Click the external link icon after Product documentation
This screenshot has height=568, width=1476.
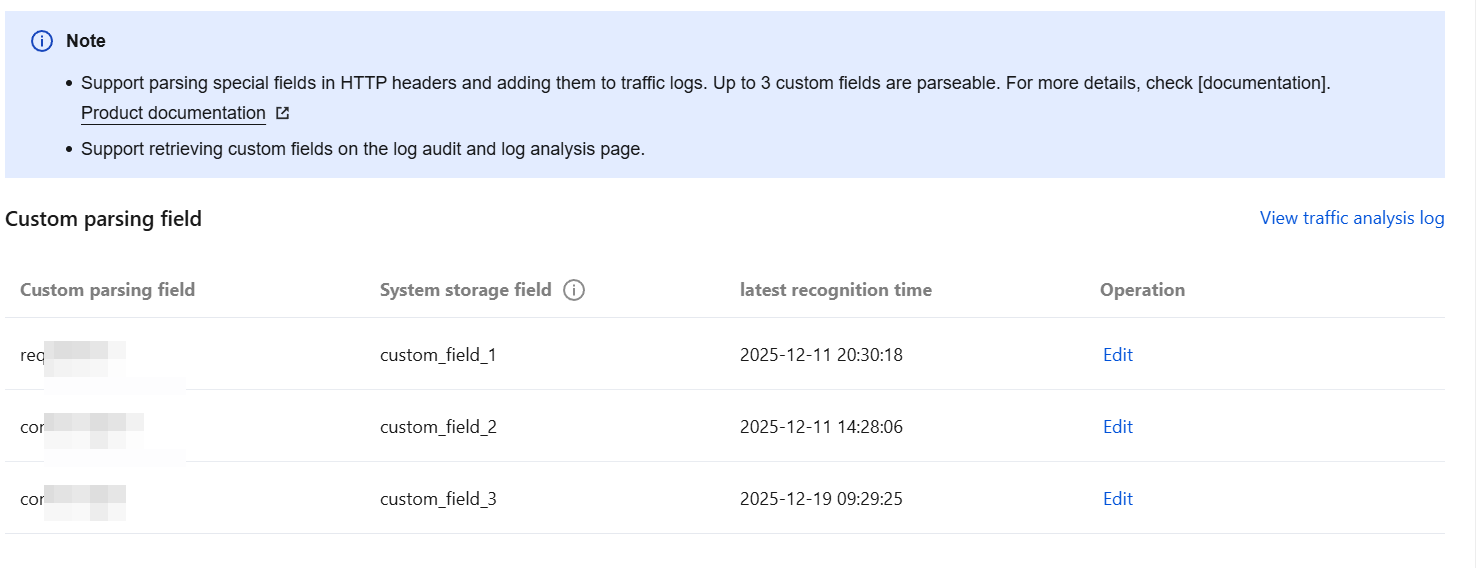point(283,114)
